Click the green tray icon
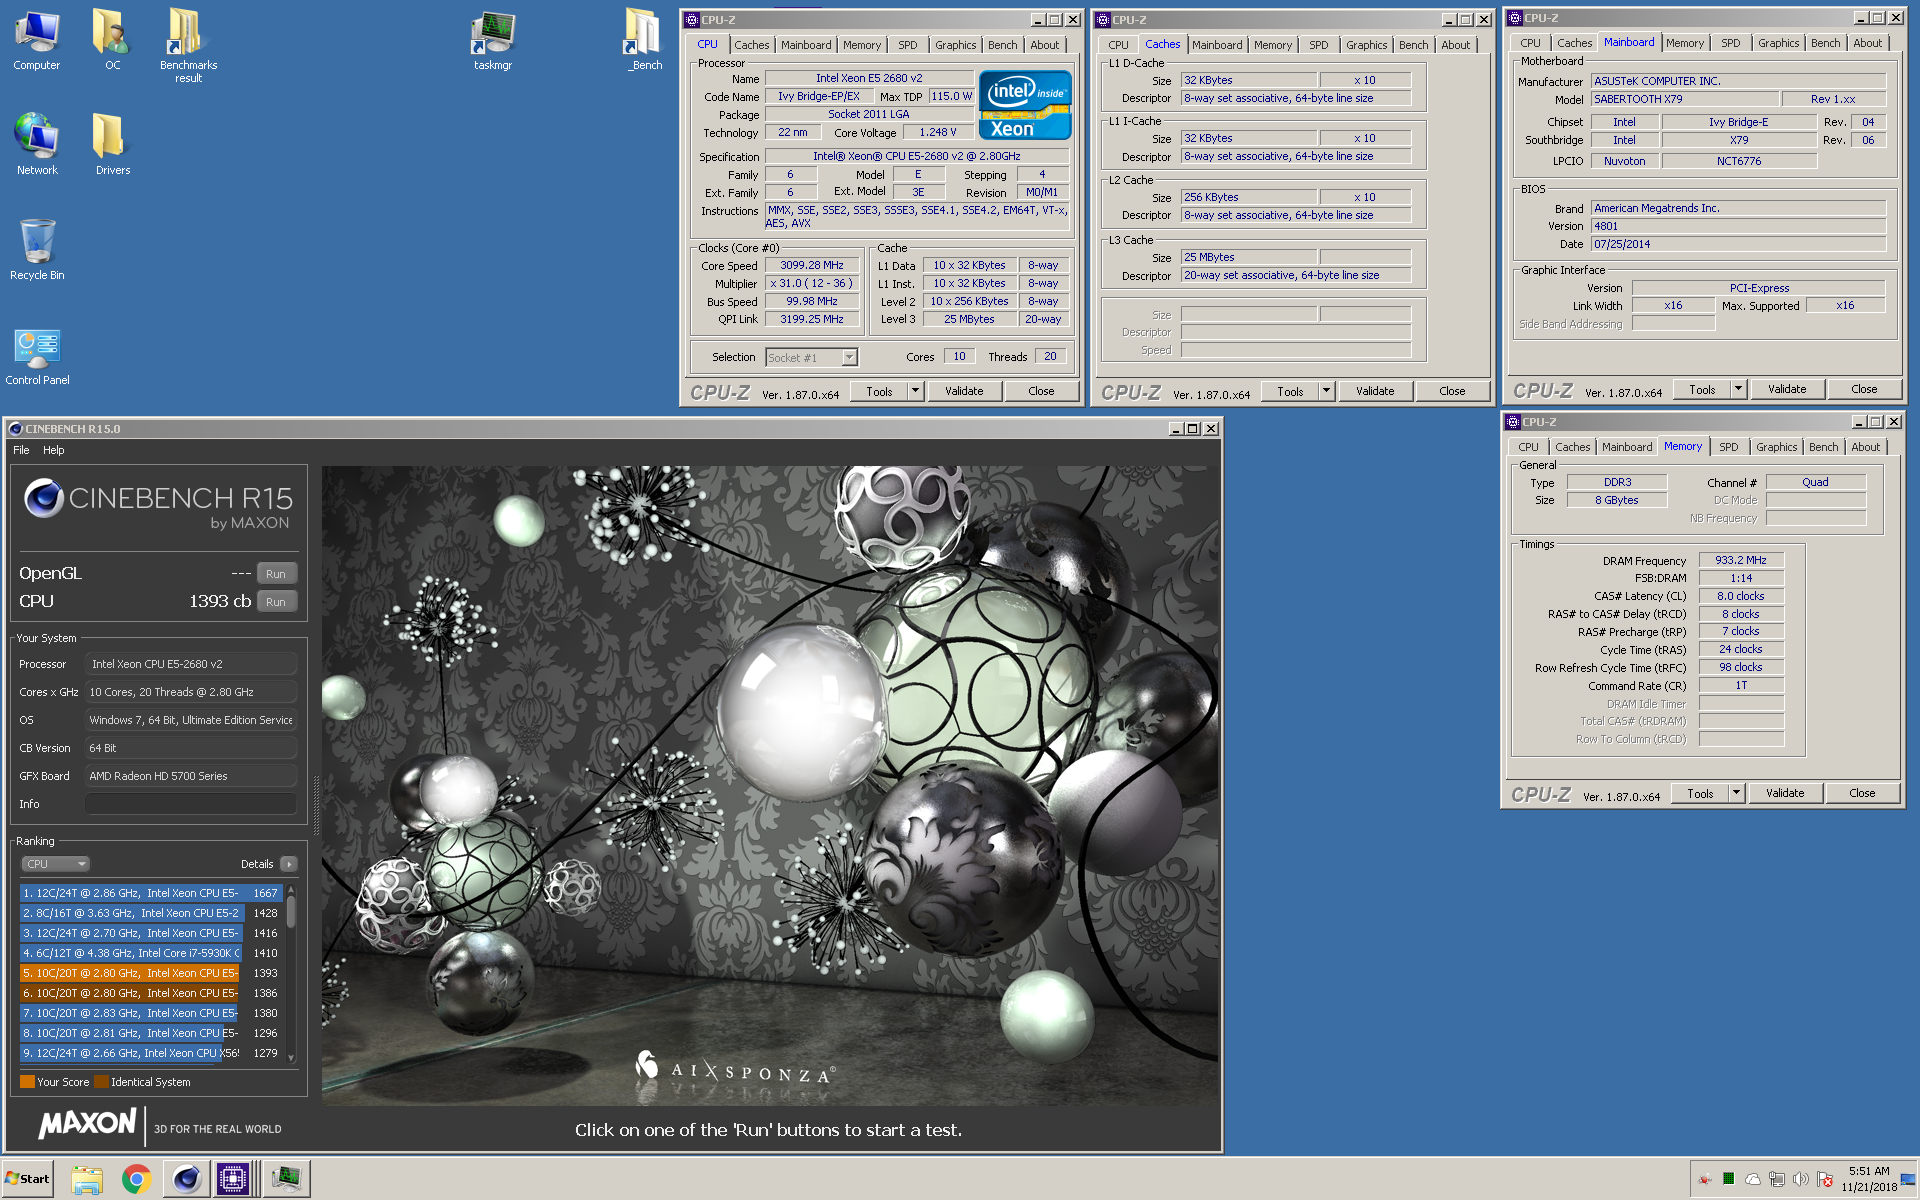 click(1728, 1179)
